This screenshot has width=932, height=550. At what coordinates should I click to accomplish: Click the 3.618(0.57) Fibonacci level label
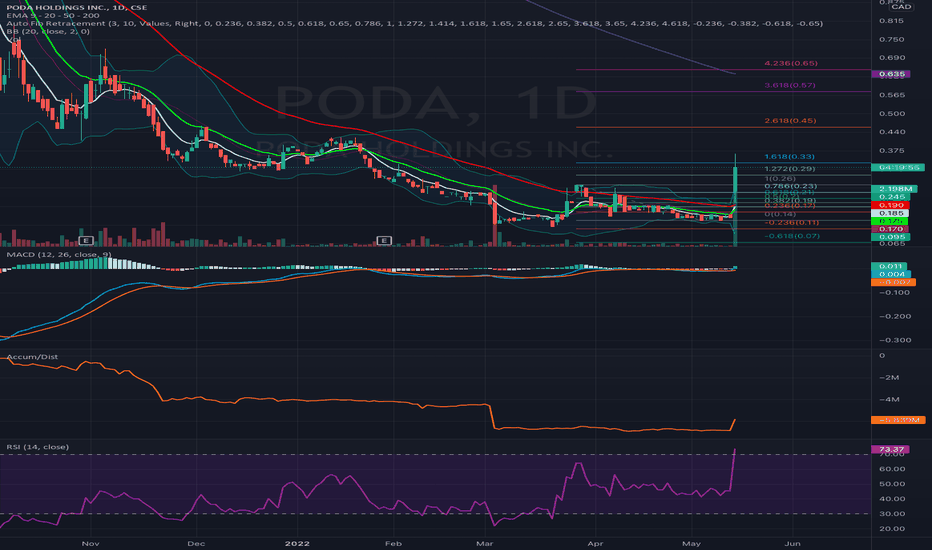point(789,85)
